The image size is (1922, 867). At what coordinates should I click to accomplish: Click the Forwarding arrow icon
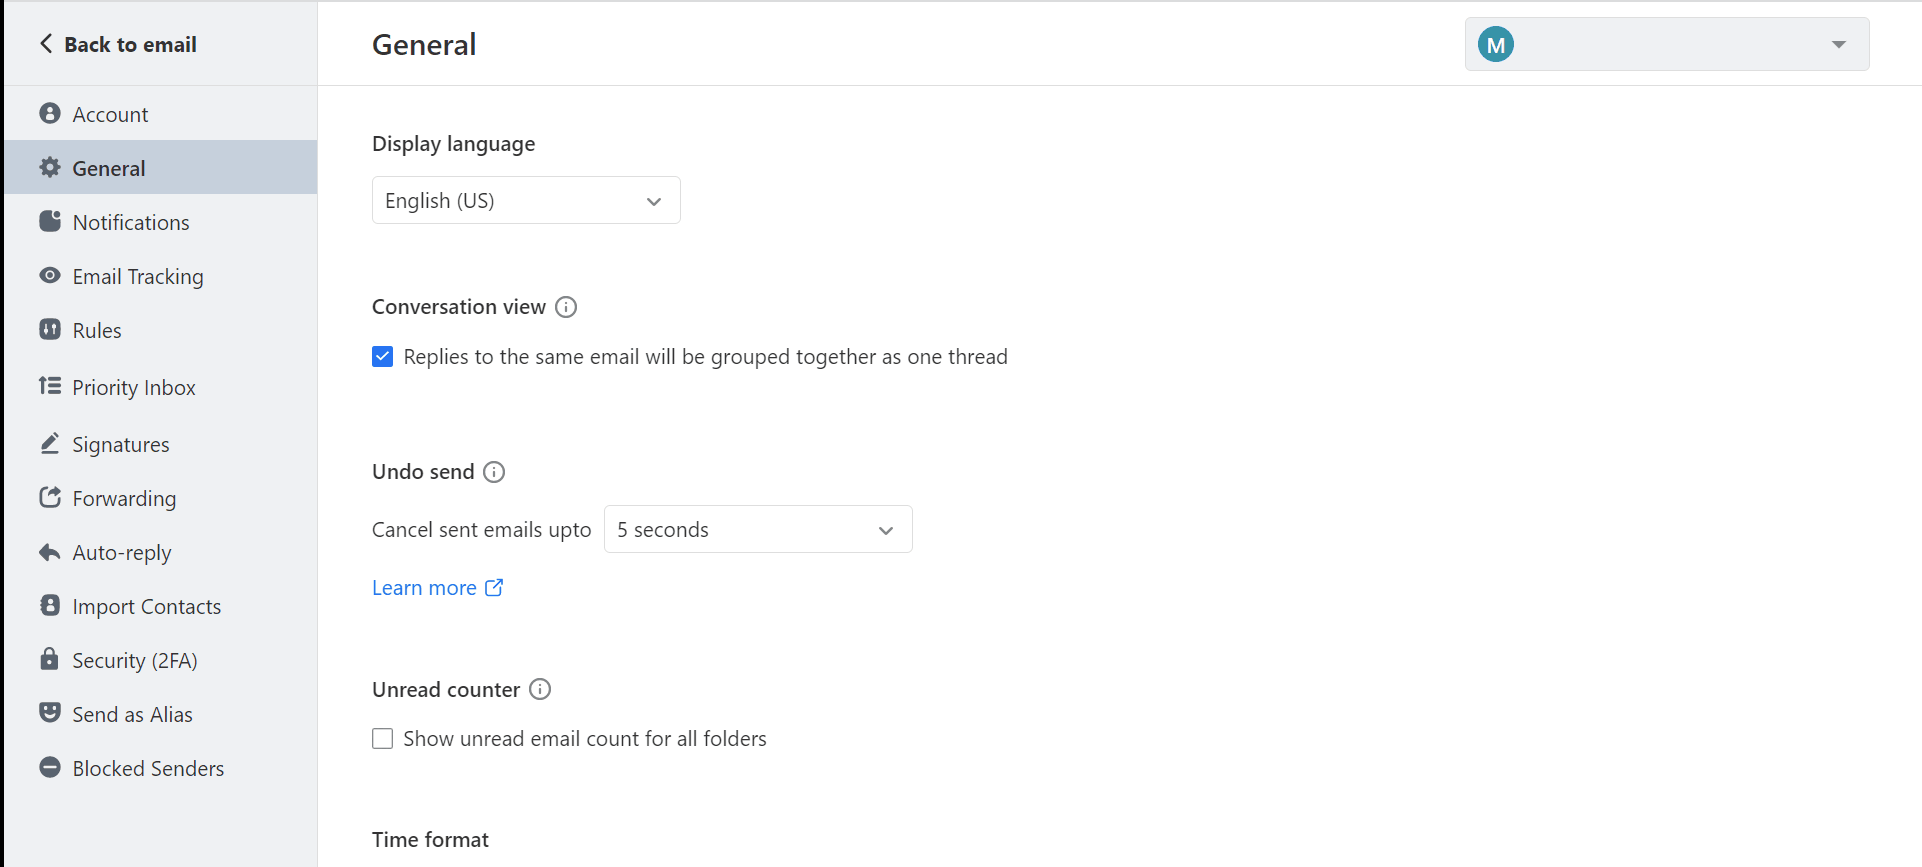pos(49,497)
